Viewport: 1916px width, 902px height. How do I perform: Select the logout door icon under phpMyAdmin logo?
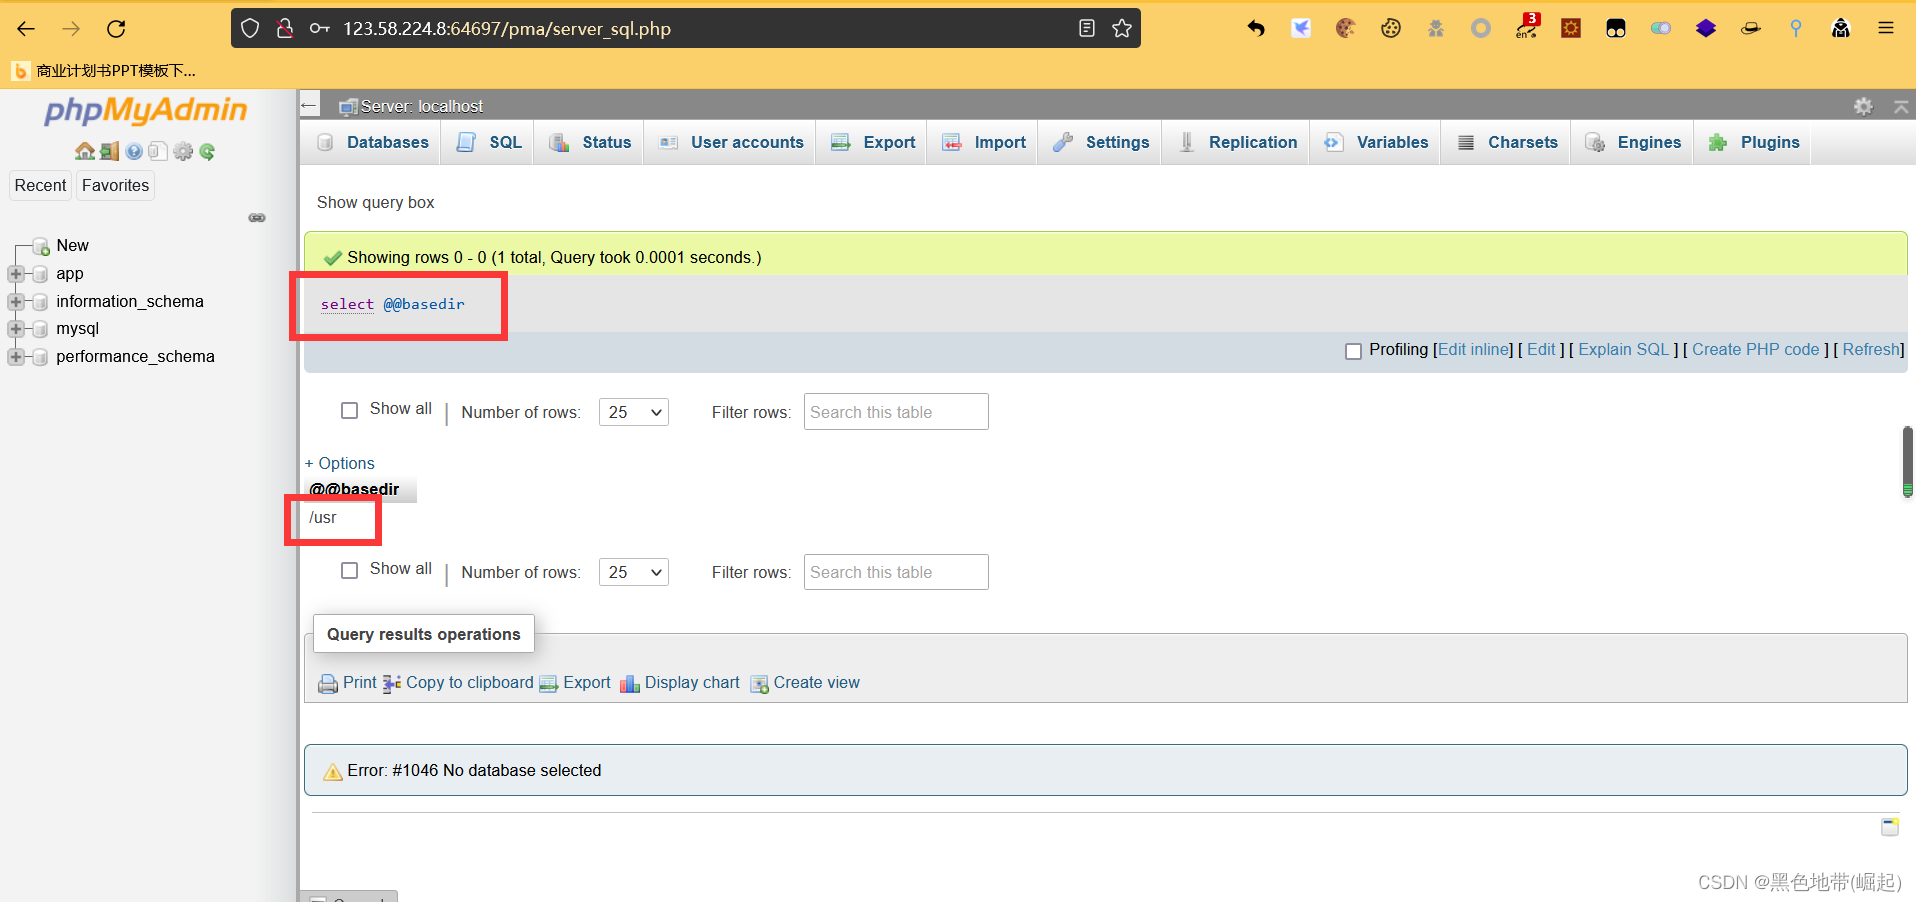coord(108,151)
